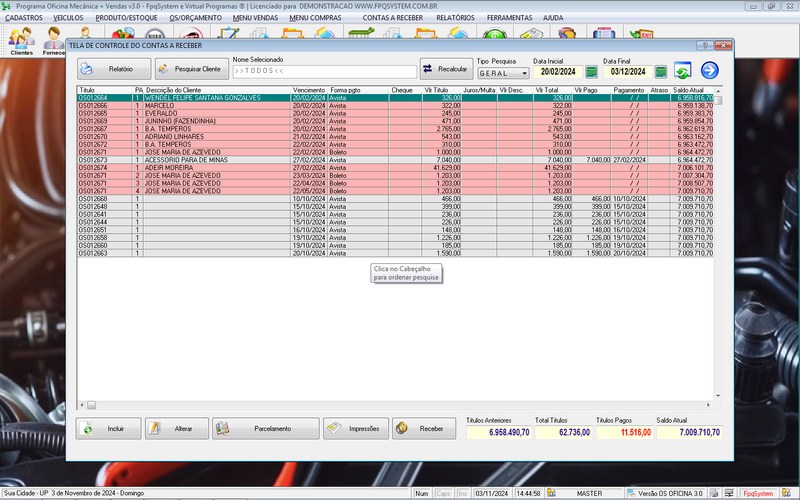This screenshot has width=800, height=500.
Task: Open the Fornecedores toolbar icon
Action: [53, 41]
